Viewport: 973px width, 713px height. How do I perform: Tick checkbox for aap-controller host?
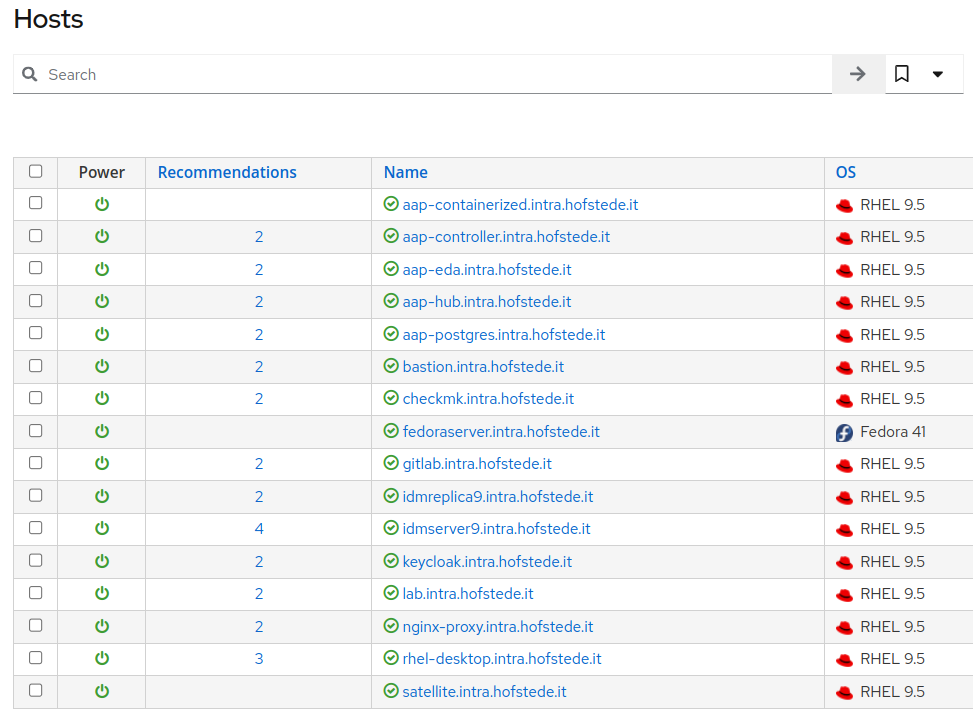(36, 236)
